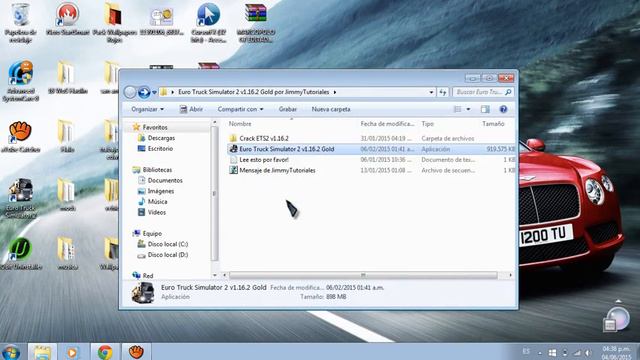Click the Explorer back navigation button
The width and height of the screenshot is (640, 360).
[130, 92]
